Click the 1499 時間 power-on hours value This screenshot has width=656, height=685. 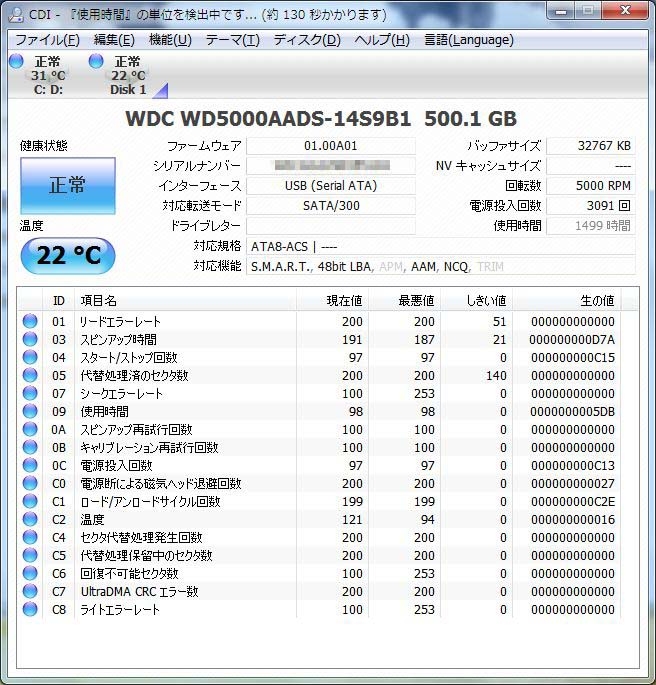tap(590, 226)
